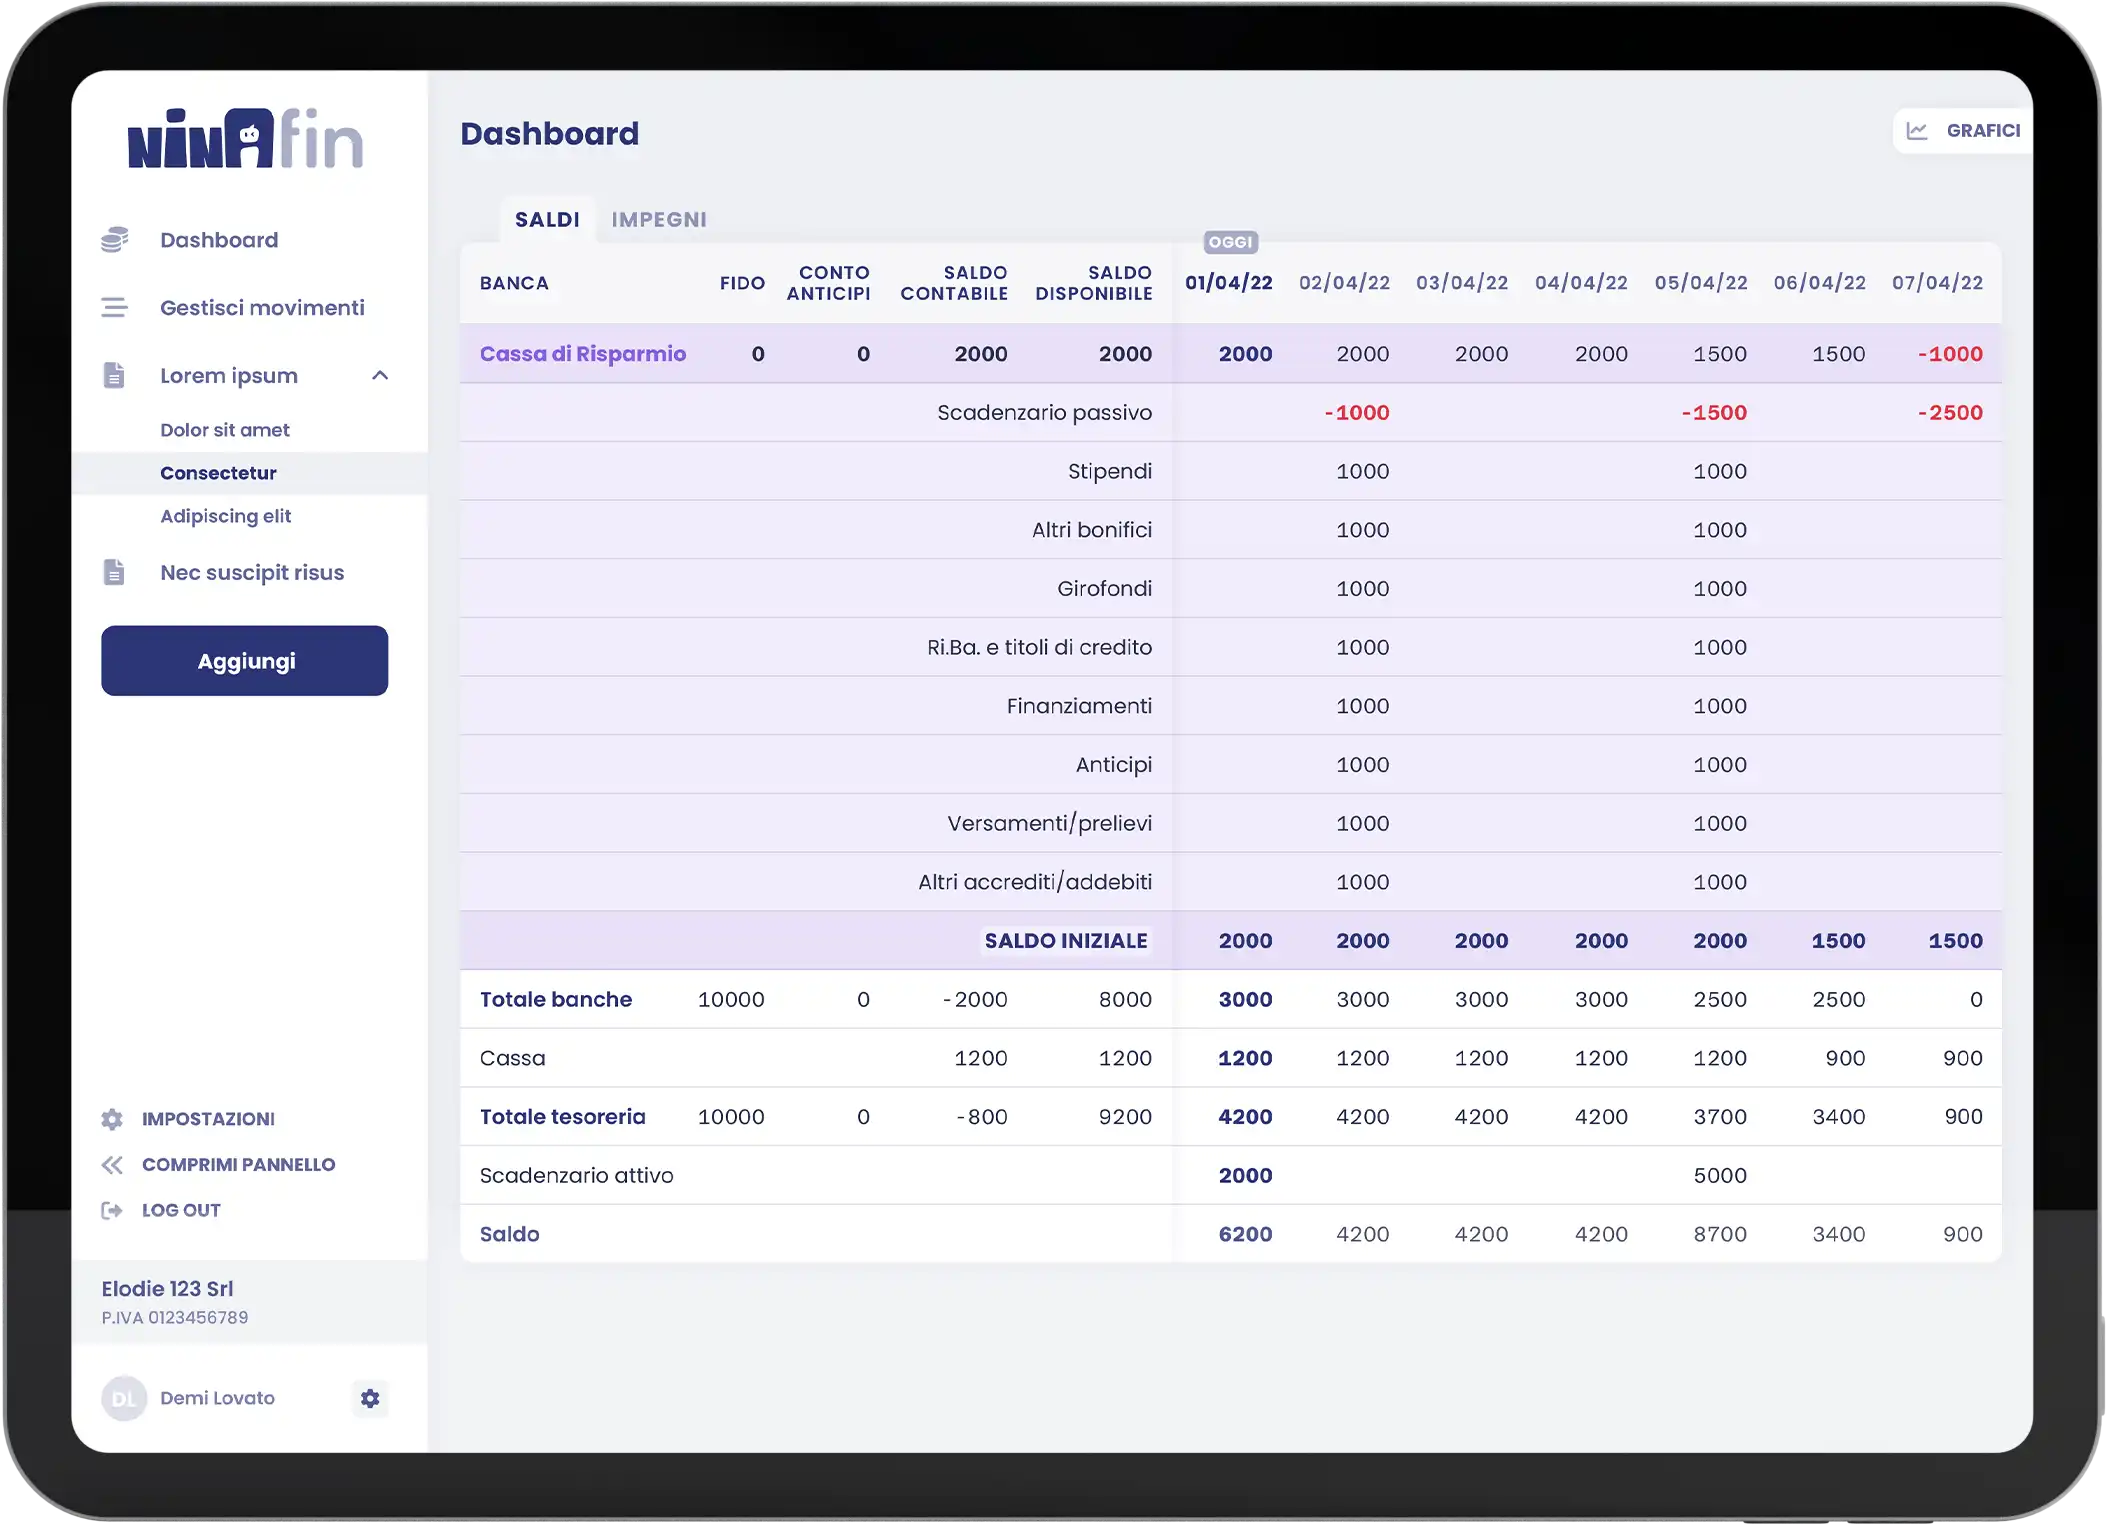The width and height of the screenshot is (2106, 1525).
Task: Click the Lorem ipsum document icon
Action: (114, 375)
